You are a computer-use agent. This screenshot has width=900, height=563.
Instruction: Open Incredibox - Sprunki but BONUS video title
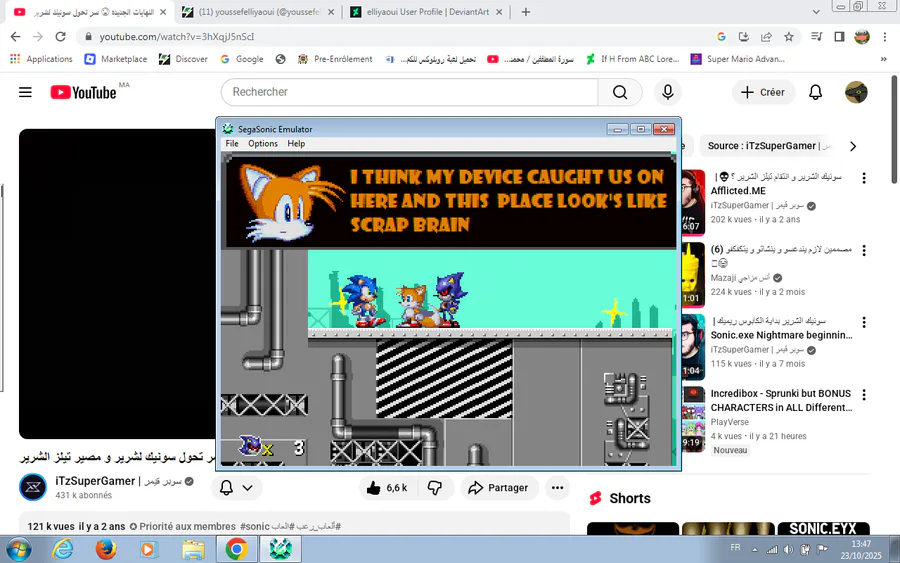click(781, 401)
